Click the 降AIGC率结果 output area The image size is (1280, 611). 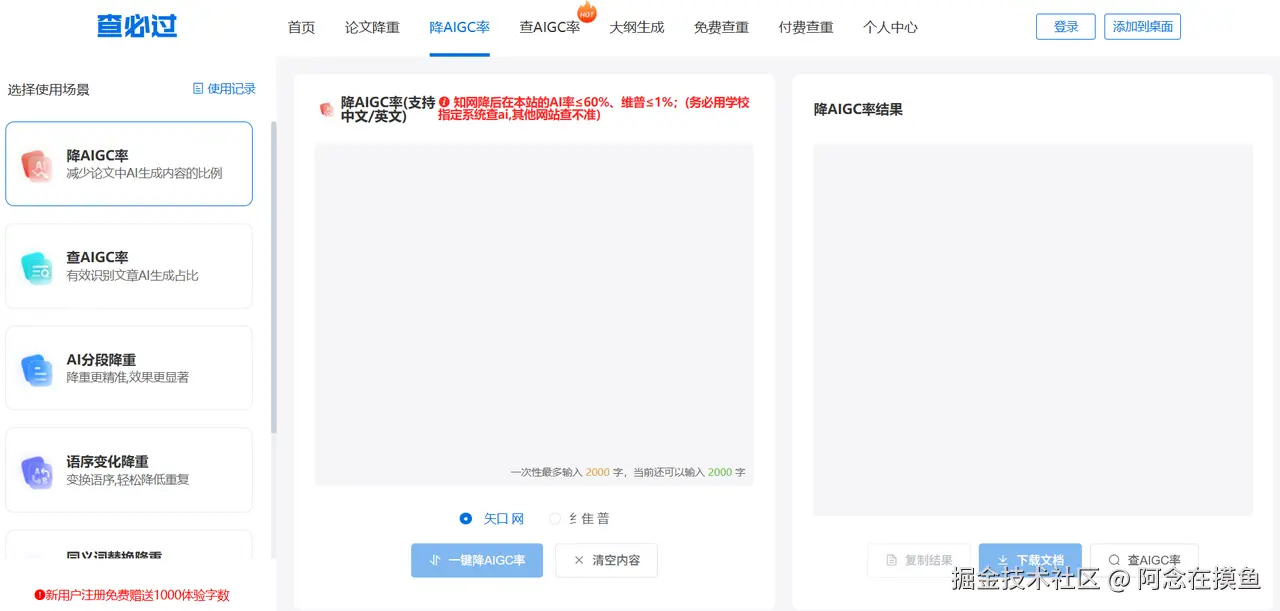click(1033, 330)
